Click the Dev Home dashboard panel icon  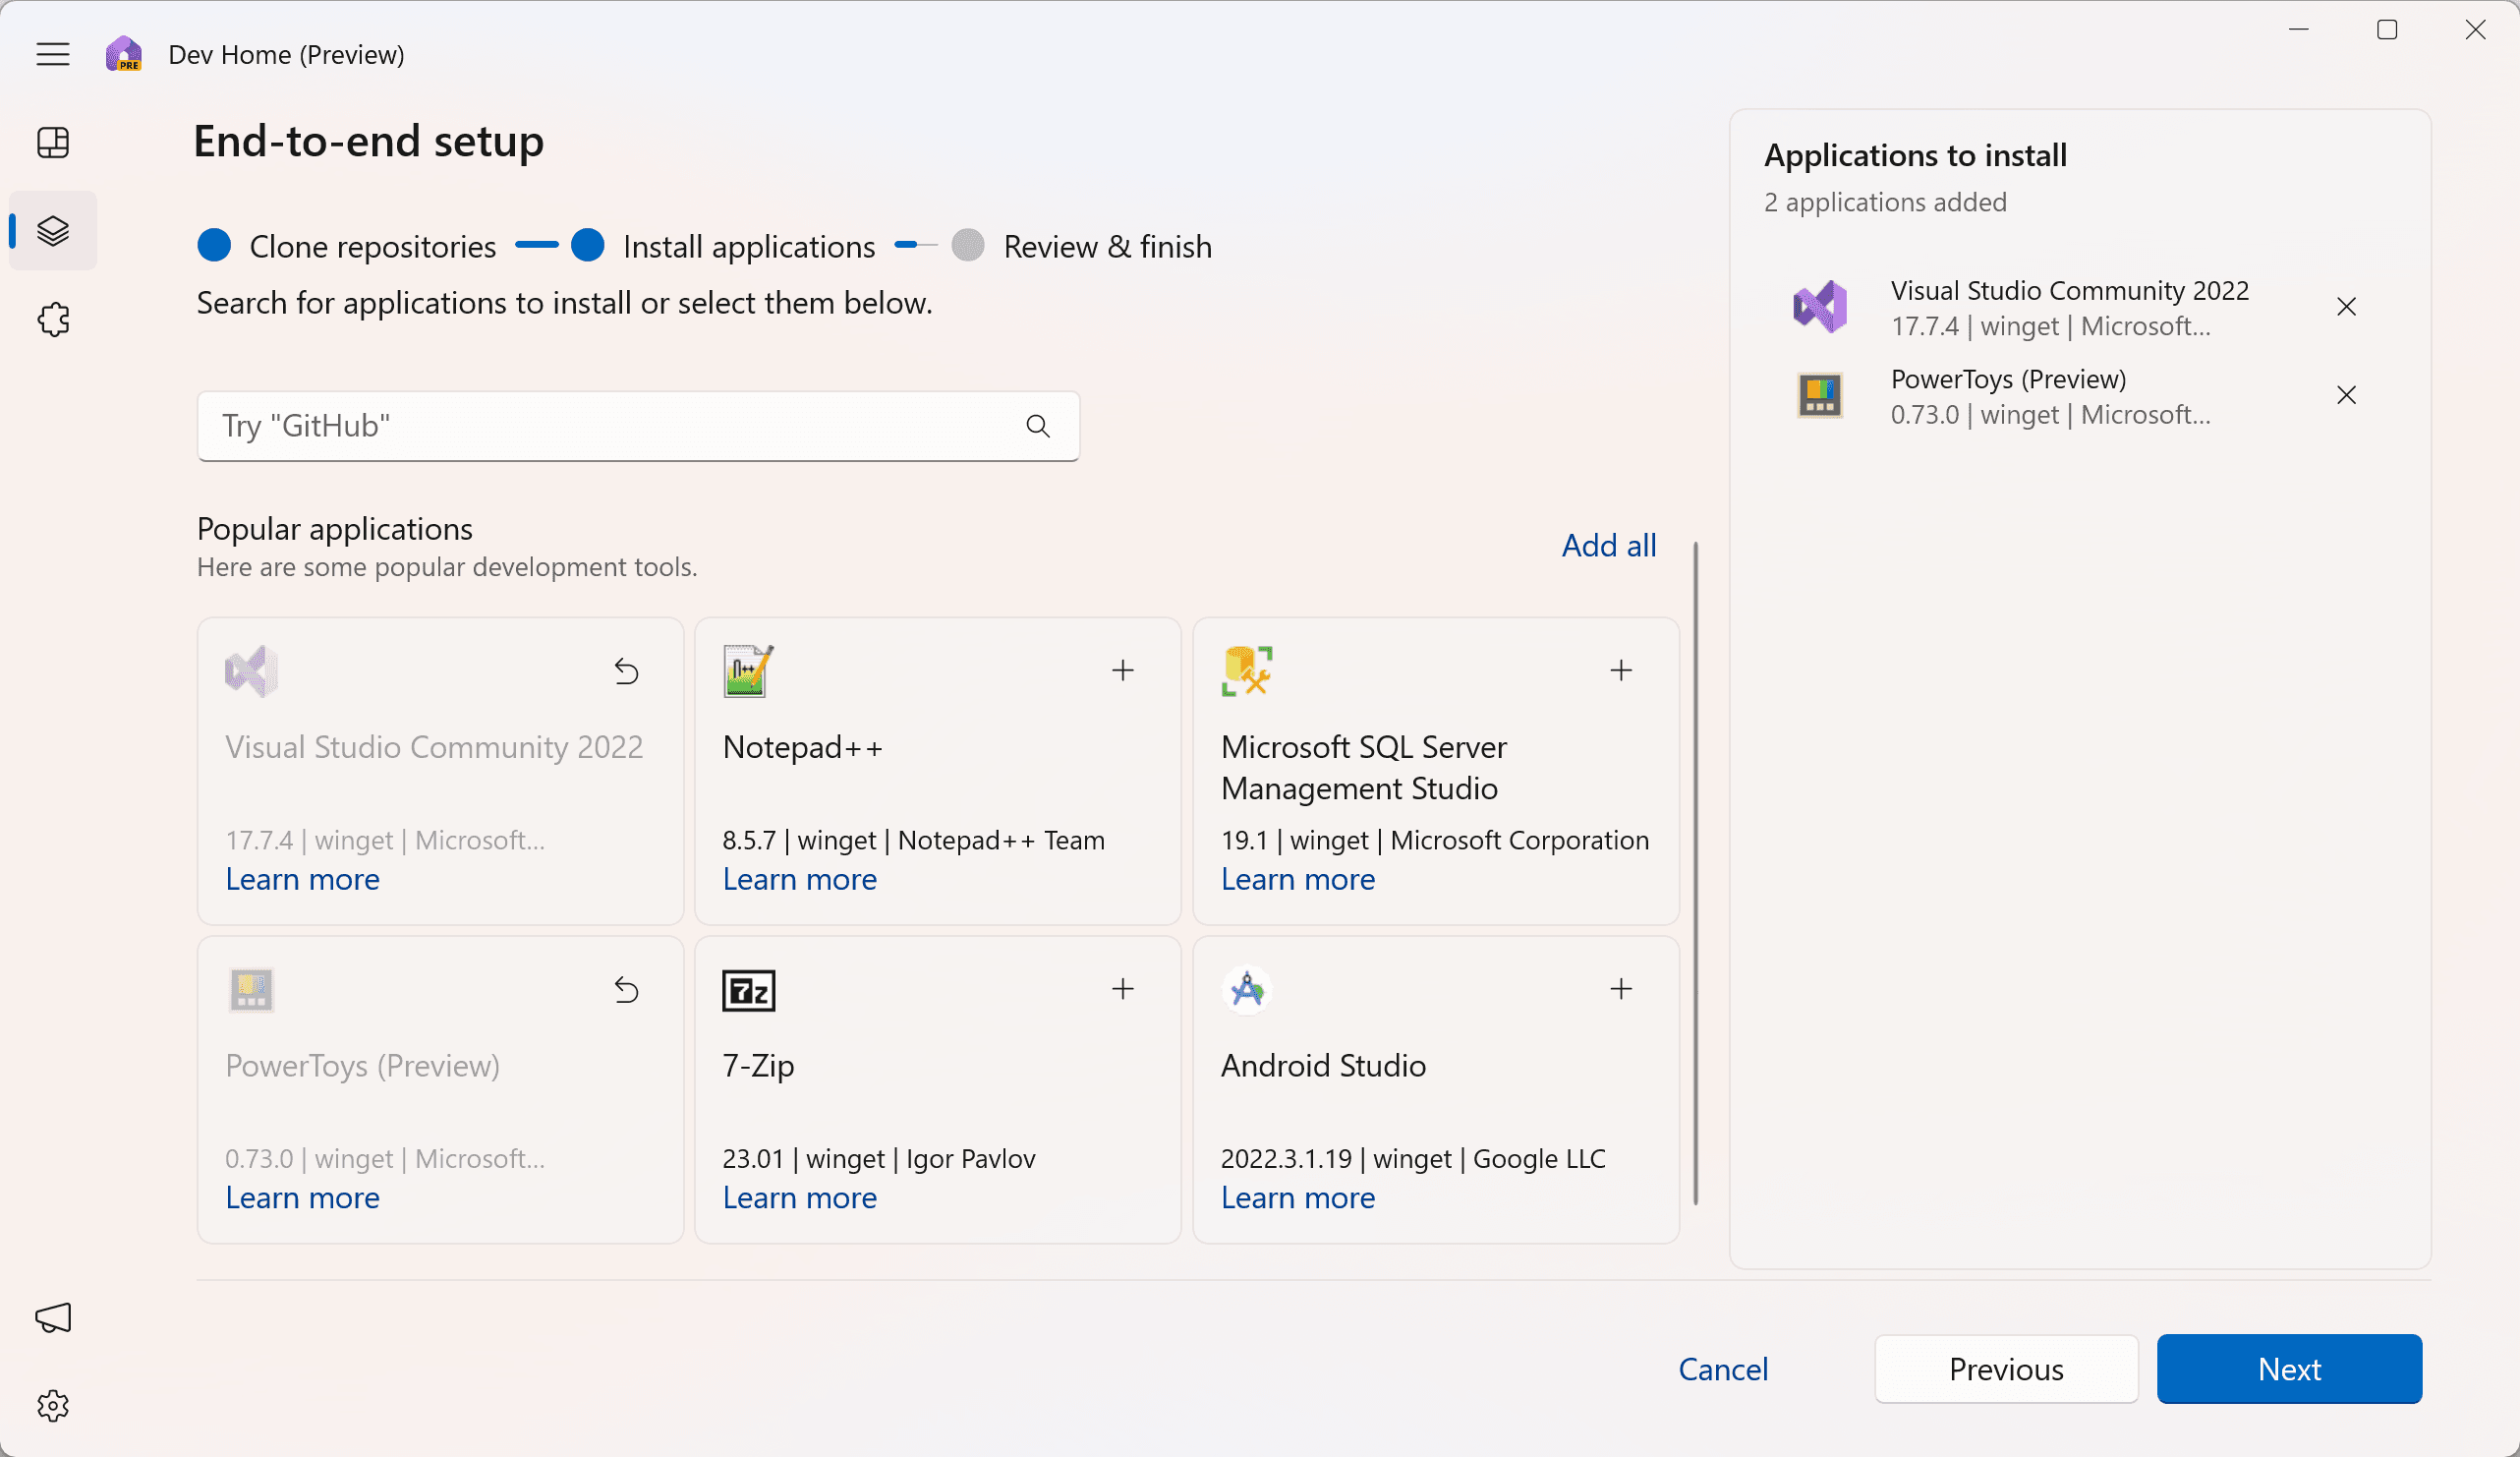point(54,143)
